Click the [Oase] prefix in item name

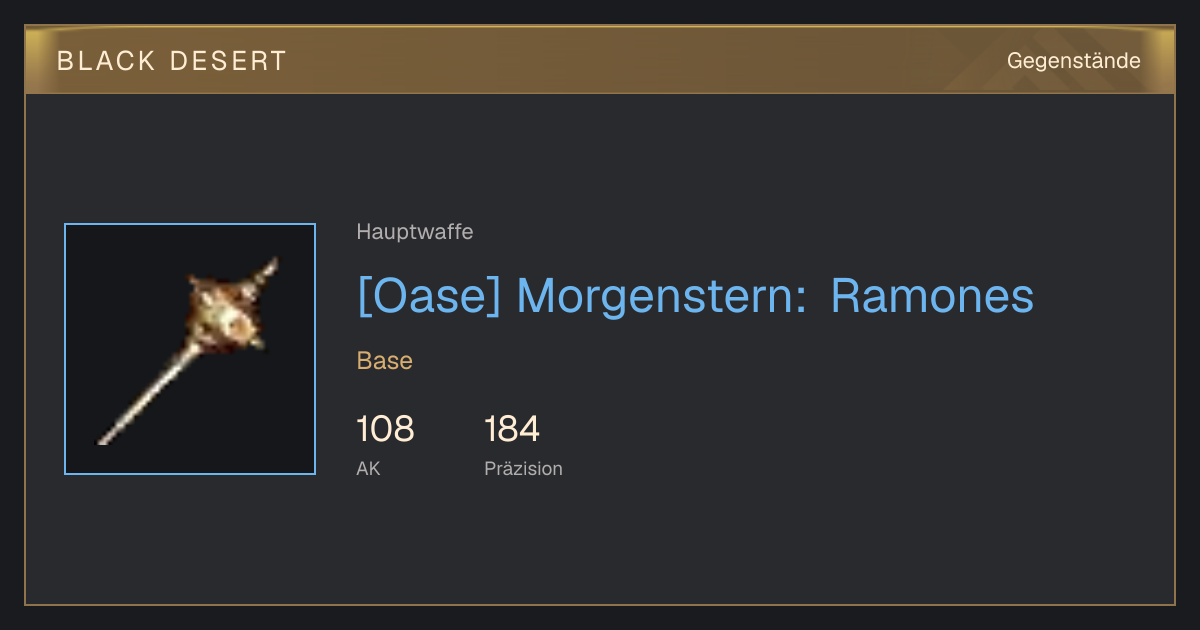click(428, 296)
